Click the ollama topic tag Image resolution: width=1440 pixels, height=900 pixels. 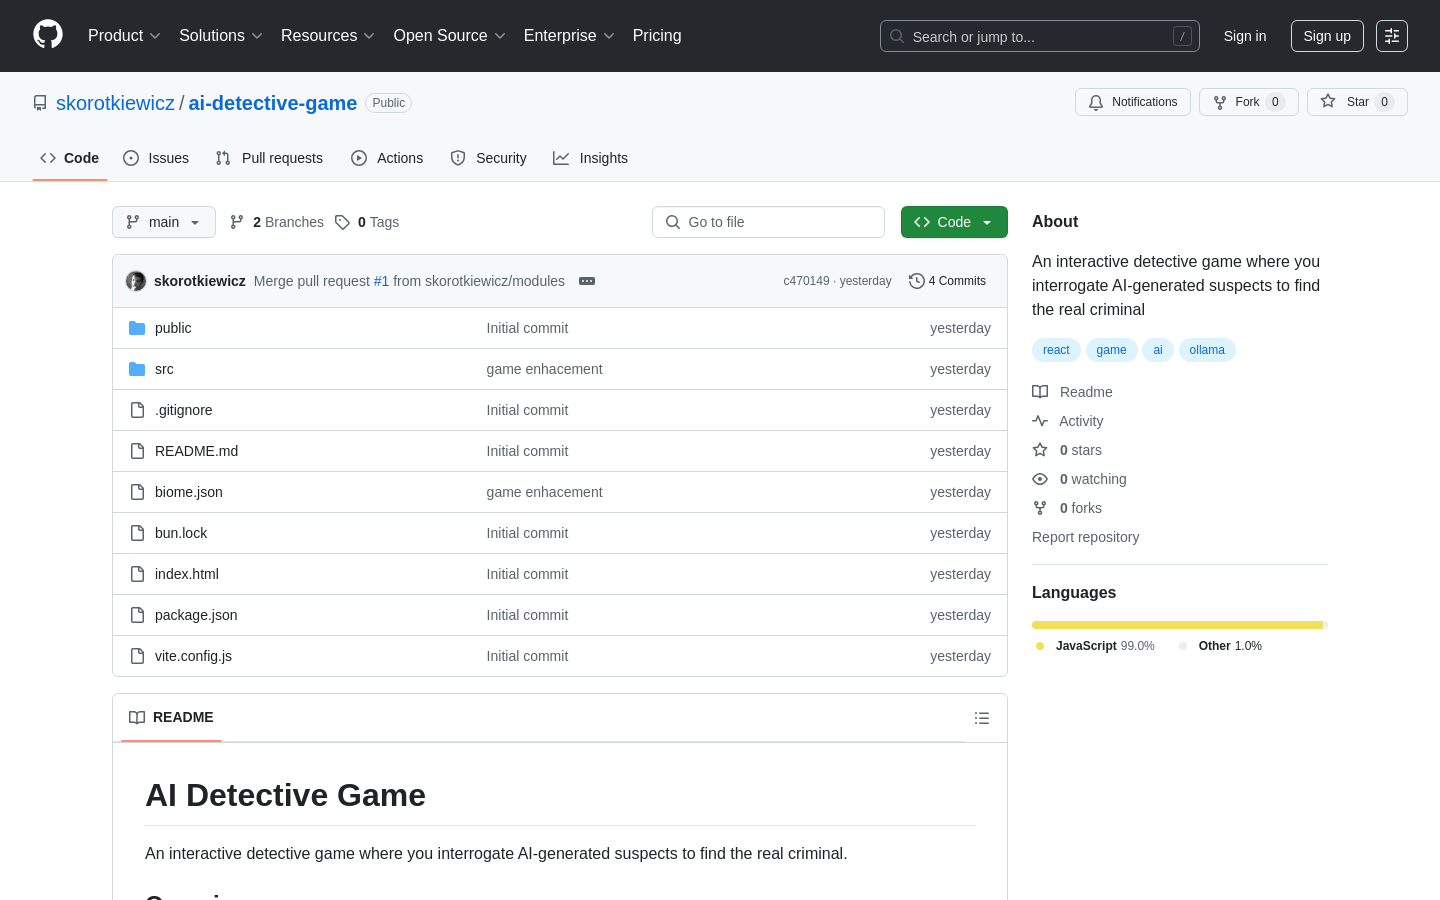click(x=1207, y=350)
